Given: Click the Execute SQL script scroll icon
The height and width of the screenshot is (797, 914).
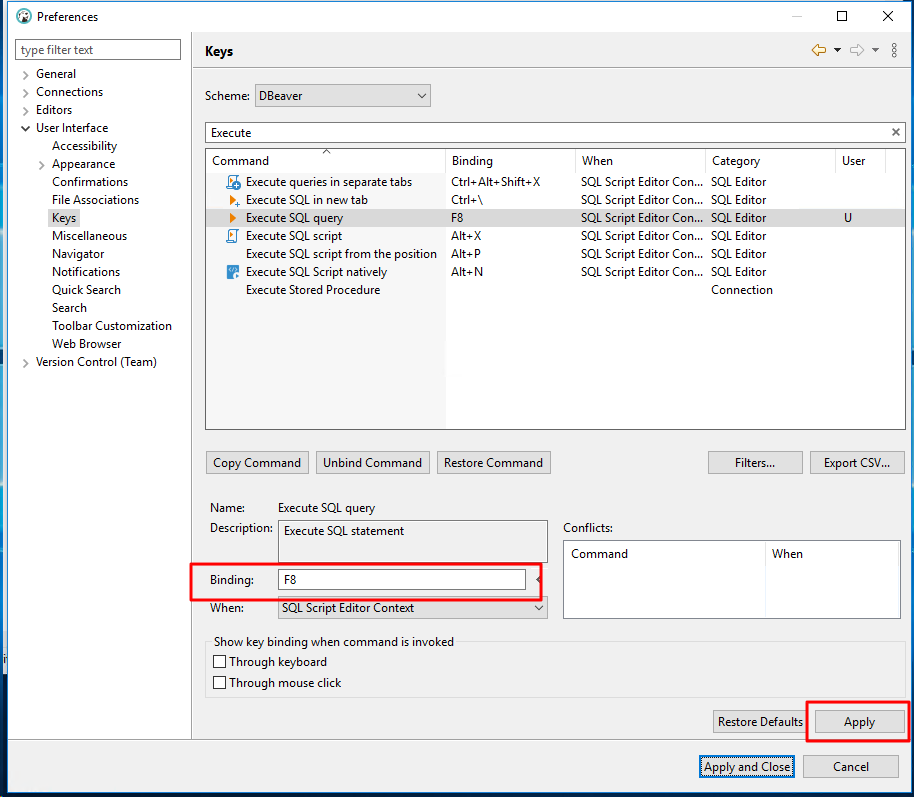Looking at the screenshot, I should click(231, 235).
